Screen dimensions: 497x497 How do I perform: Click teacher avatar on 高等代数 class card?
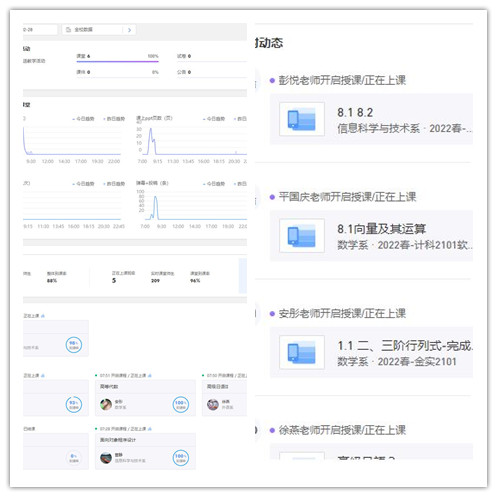click(x=106, y=404)
